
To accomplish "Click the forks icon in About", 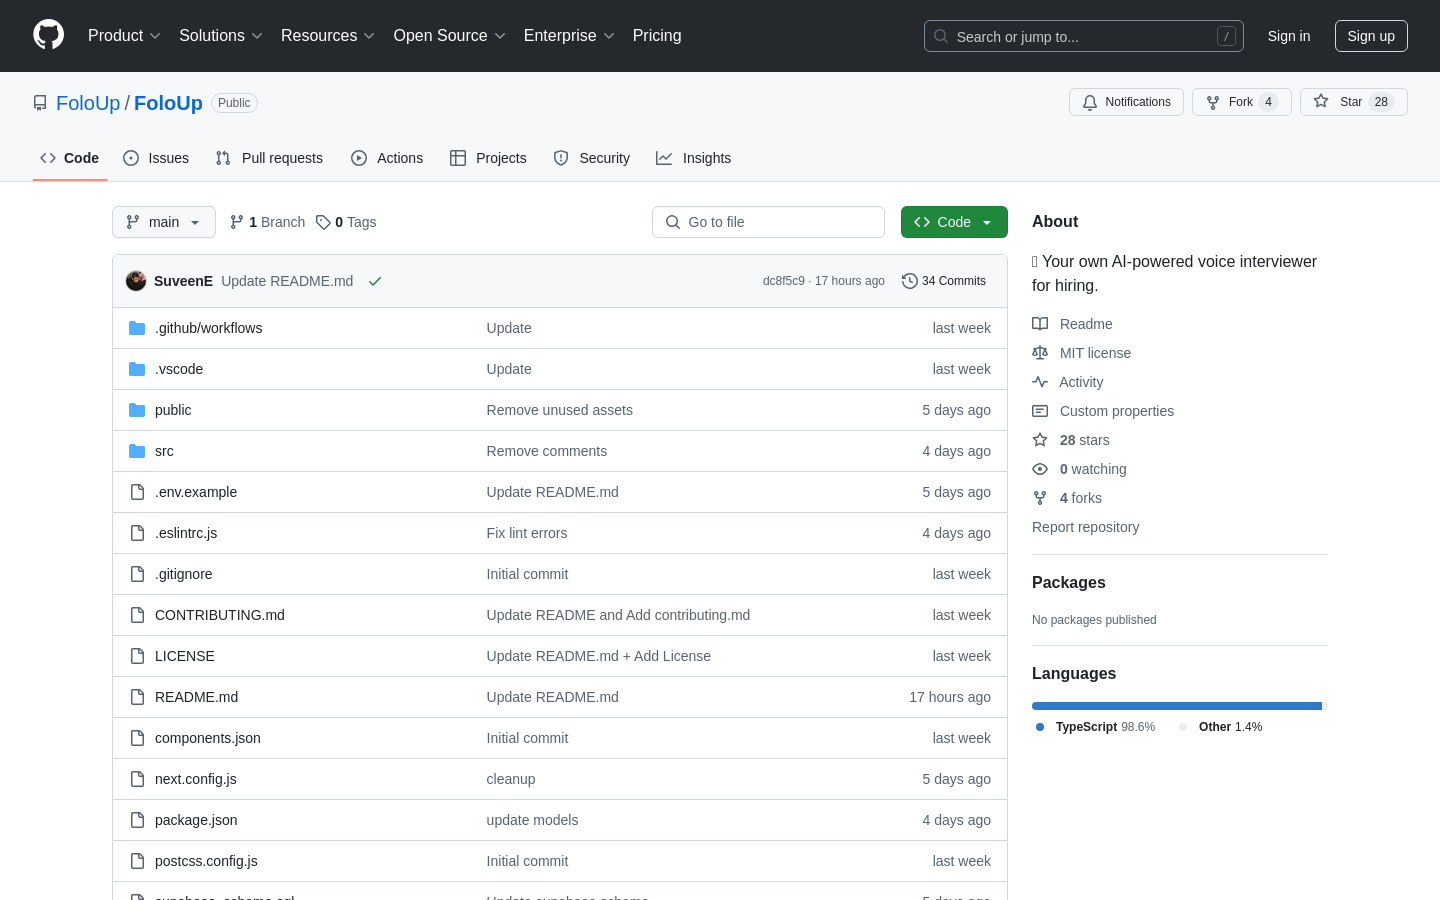I will (x=1040, y=498).
